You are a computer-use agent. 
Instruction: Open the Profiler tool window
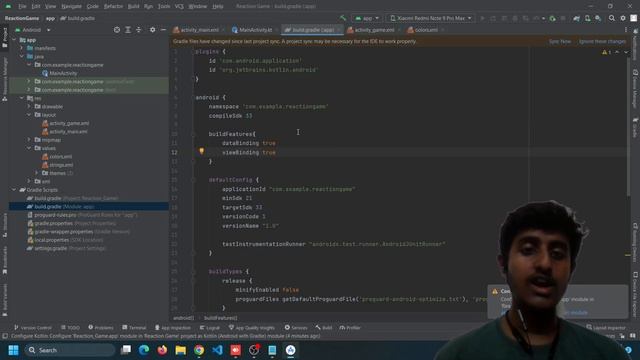tap(350, 328)
